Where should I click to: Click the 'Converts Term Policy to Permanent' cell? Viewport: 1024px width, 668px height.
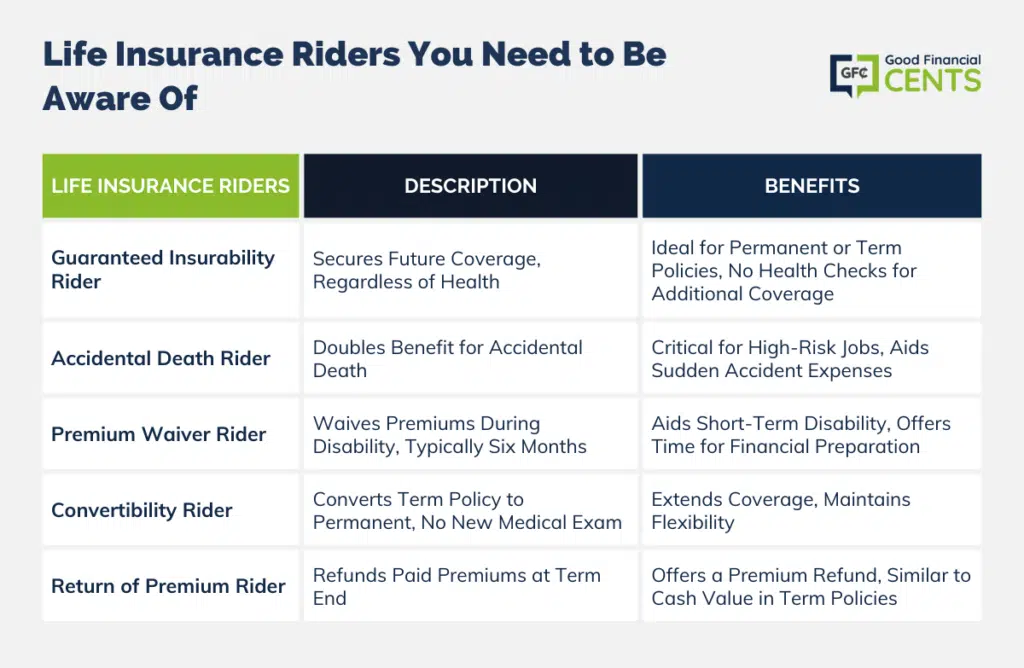click(x=470, y=510)
